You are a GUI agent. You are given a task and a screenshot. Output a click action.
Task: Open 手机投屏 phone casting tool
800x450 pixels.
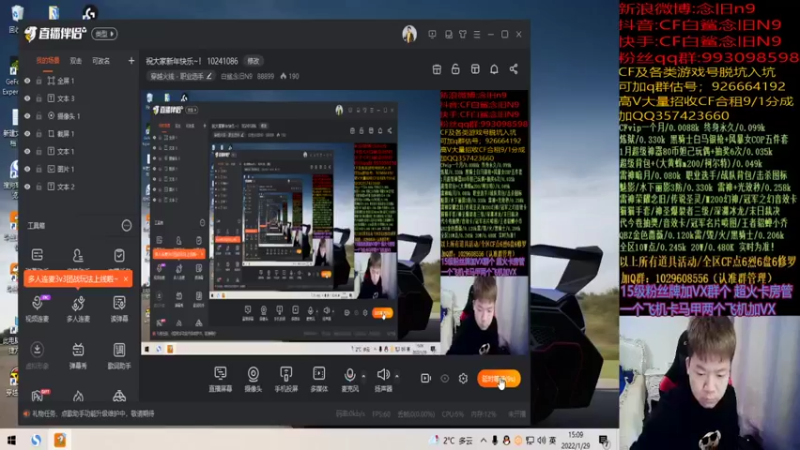click(286, 379)
